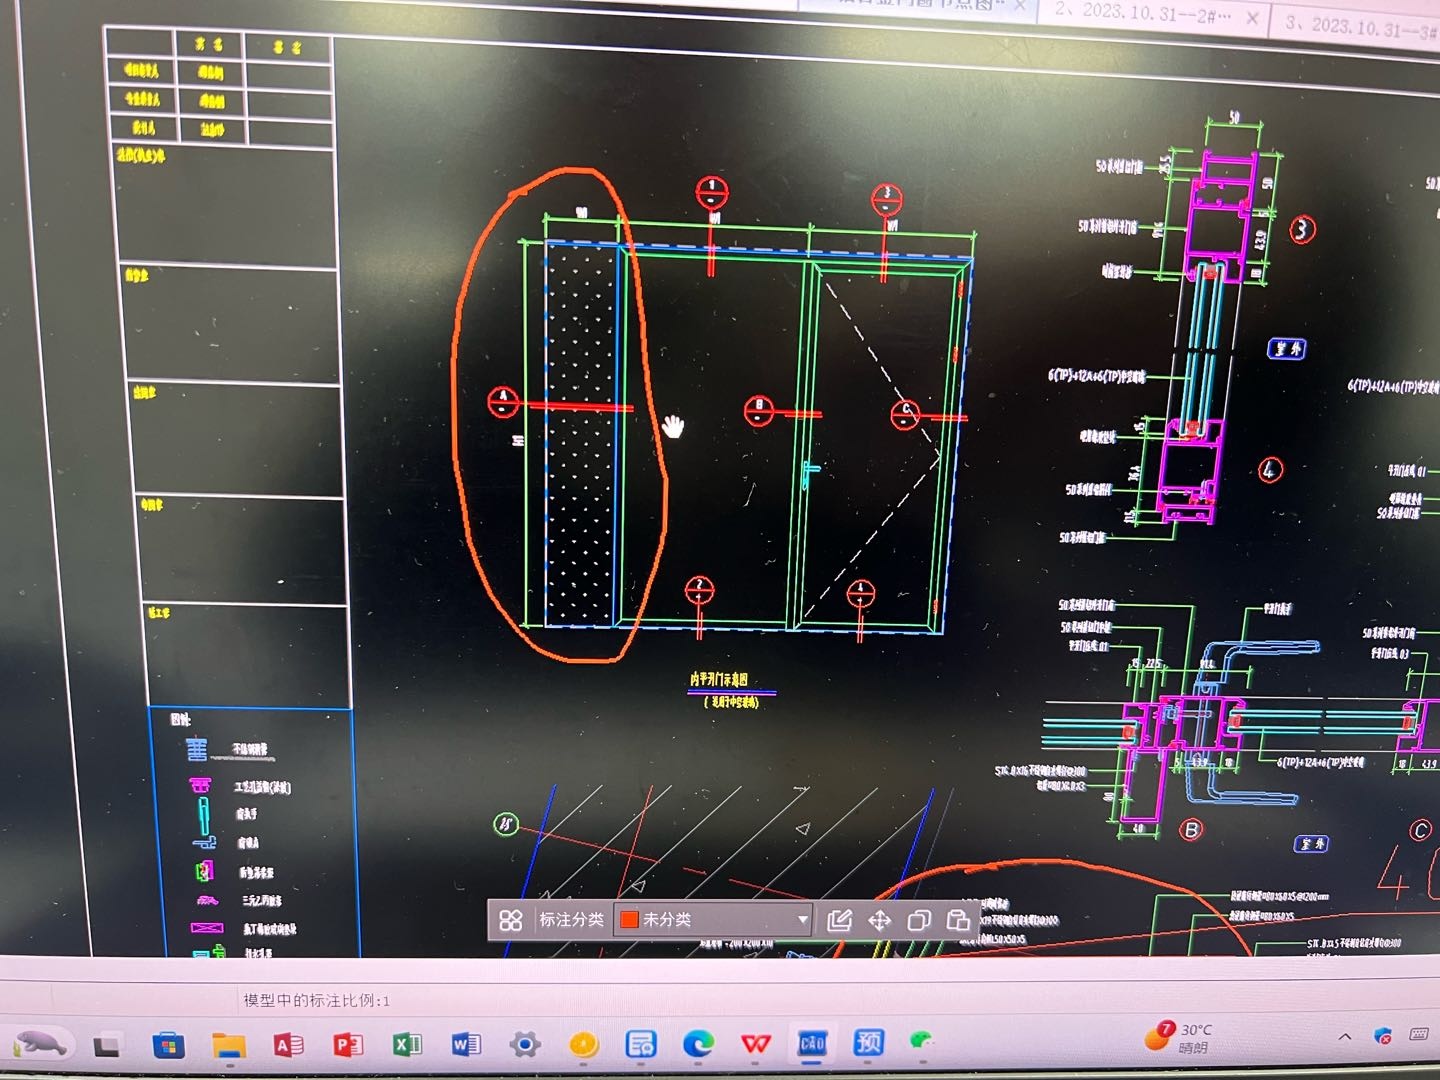Open Settings gear from the taskbar
1440x1080 pixels.
click(x=524, y=1045)
